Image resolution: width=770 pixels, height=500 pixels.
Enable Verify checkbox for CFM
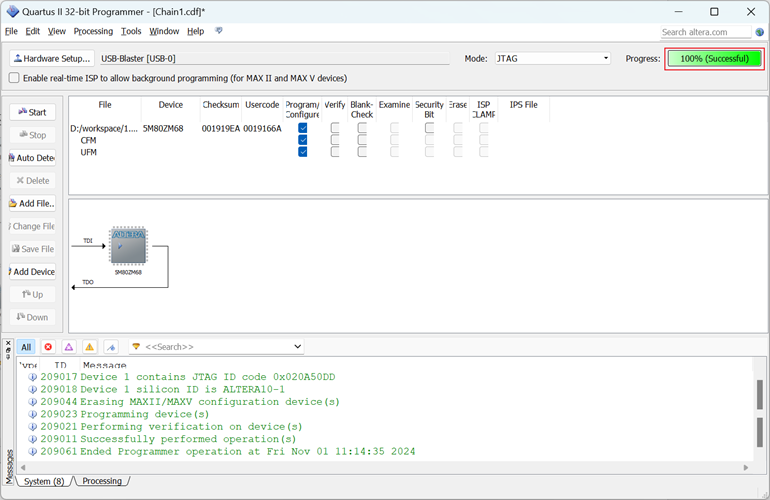(x=335, y=140)
